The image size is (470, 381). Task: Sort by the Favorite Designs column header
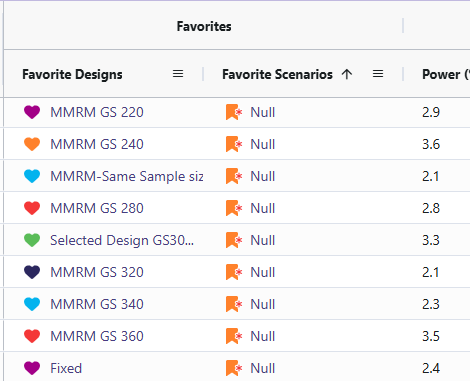(x=72, y=74)
